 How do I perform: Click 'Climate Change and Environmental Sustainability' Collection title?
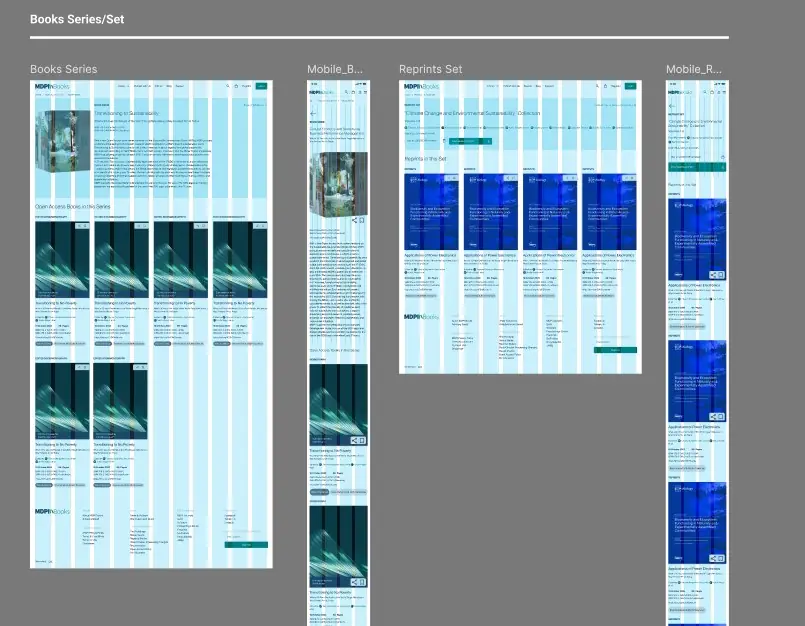point(472,113)
